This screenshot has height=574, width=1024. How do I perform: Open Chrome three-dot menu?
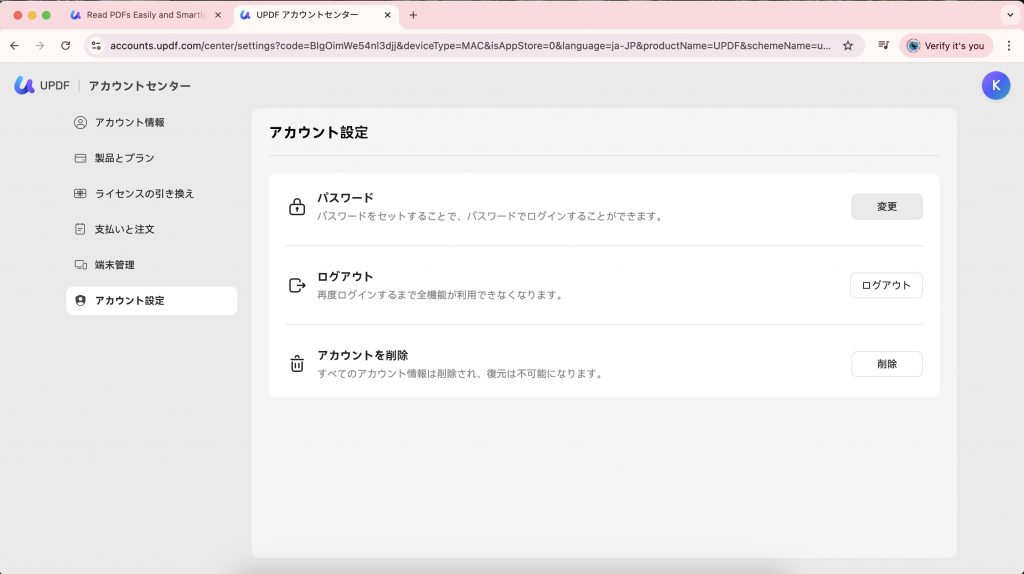coord(1009,46)
